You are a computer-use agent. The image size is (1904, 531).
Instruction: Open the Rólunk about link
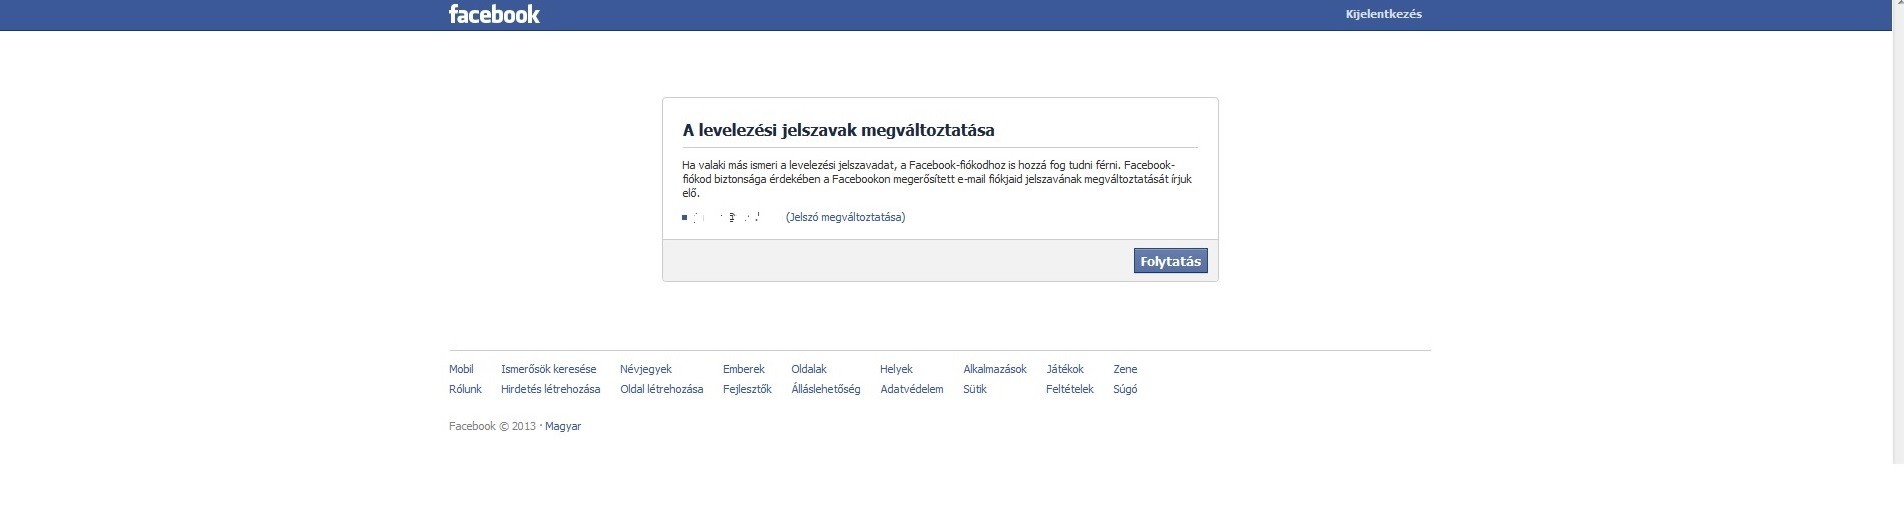(465, 389)
